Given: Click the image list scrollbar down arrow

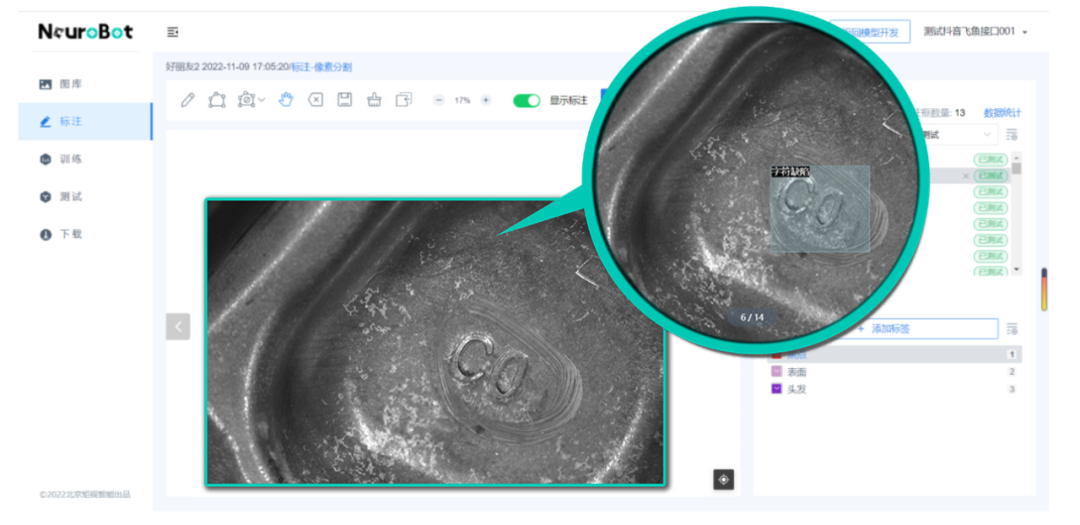Looking at the screenshot, I should click(1017, 269).
